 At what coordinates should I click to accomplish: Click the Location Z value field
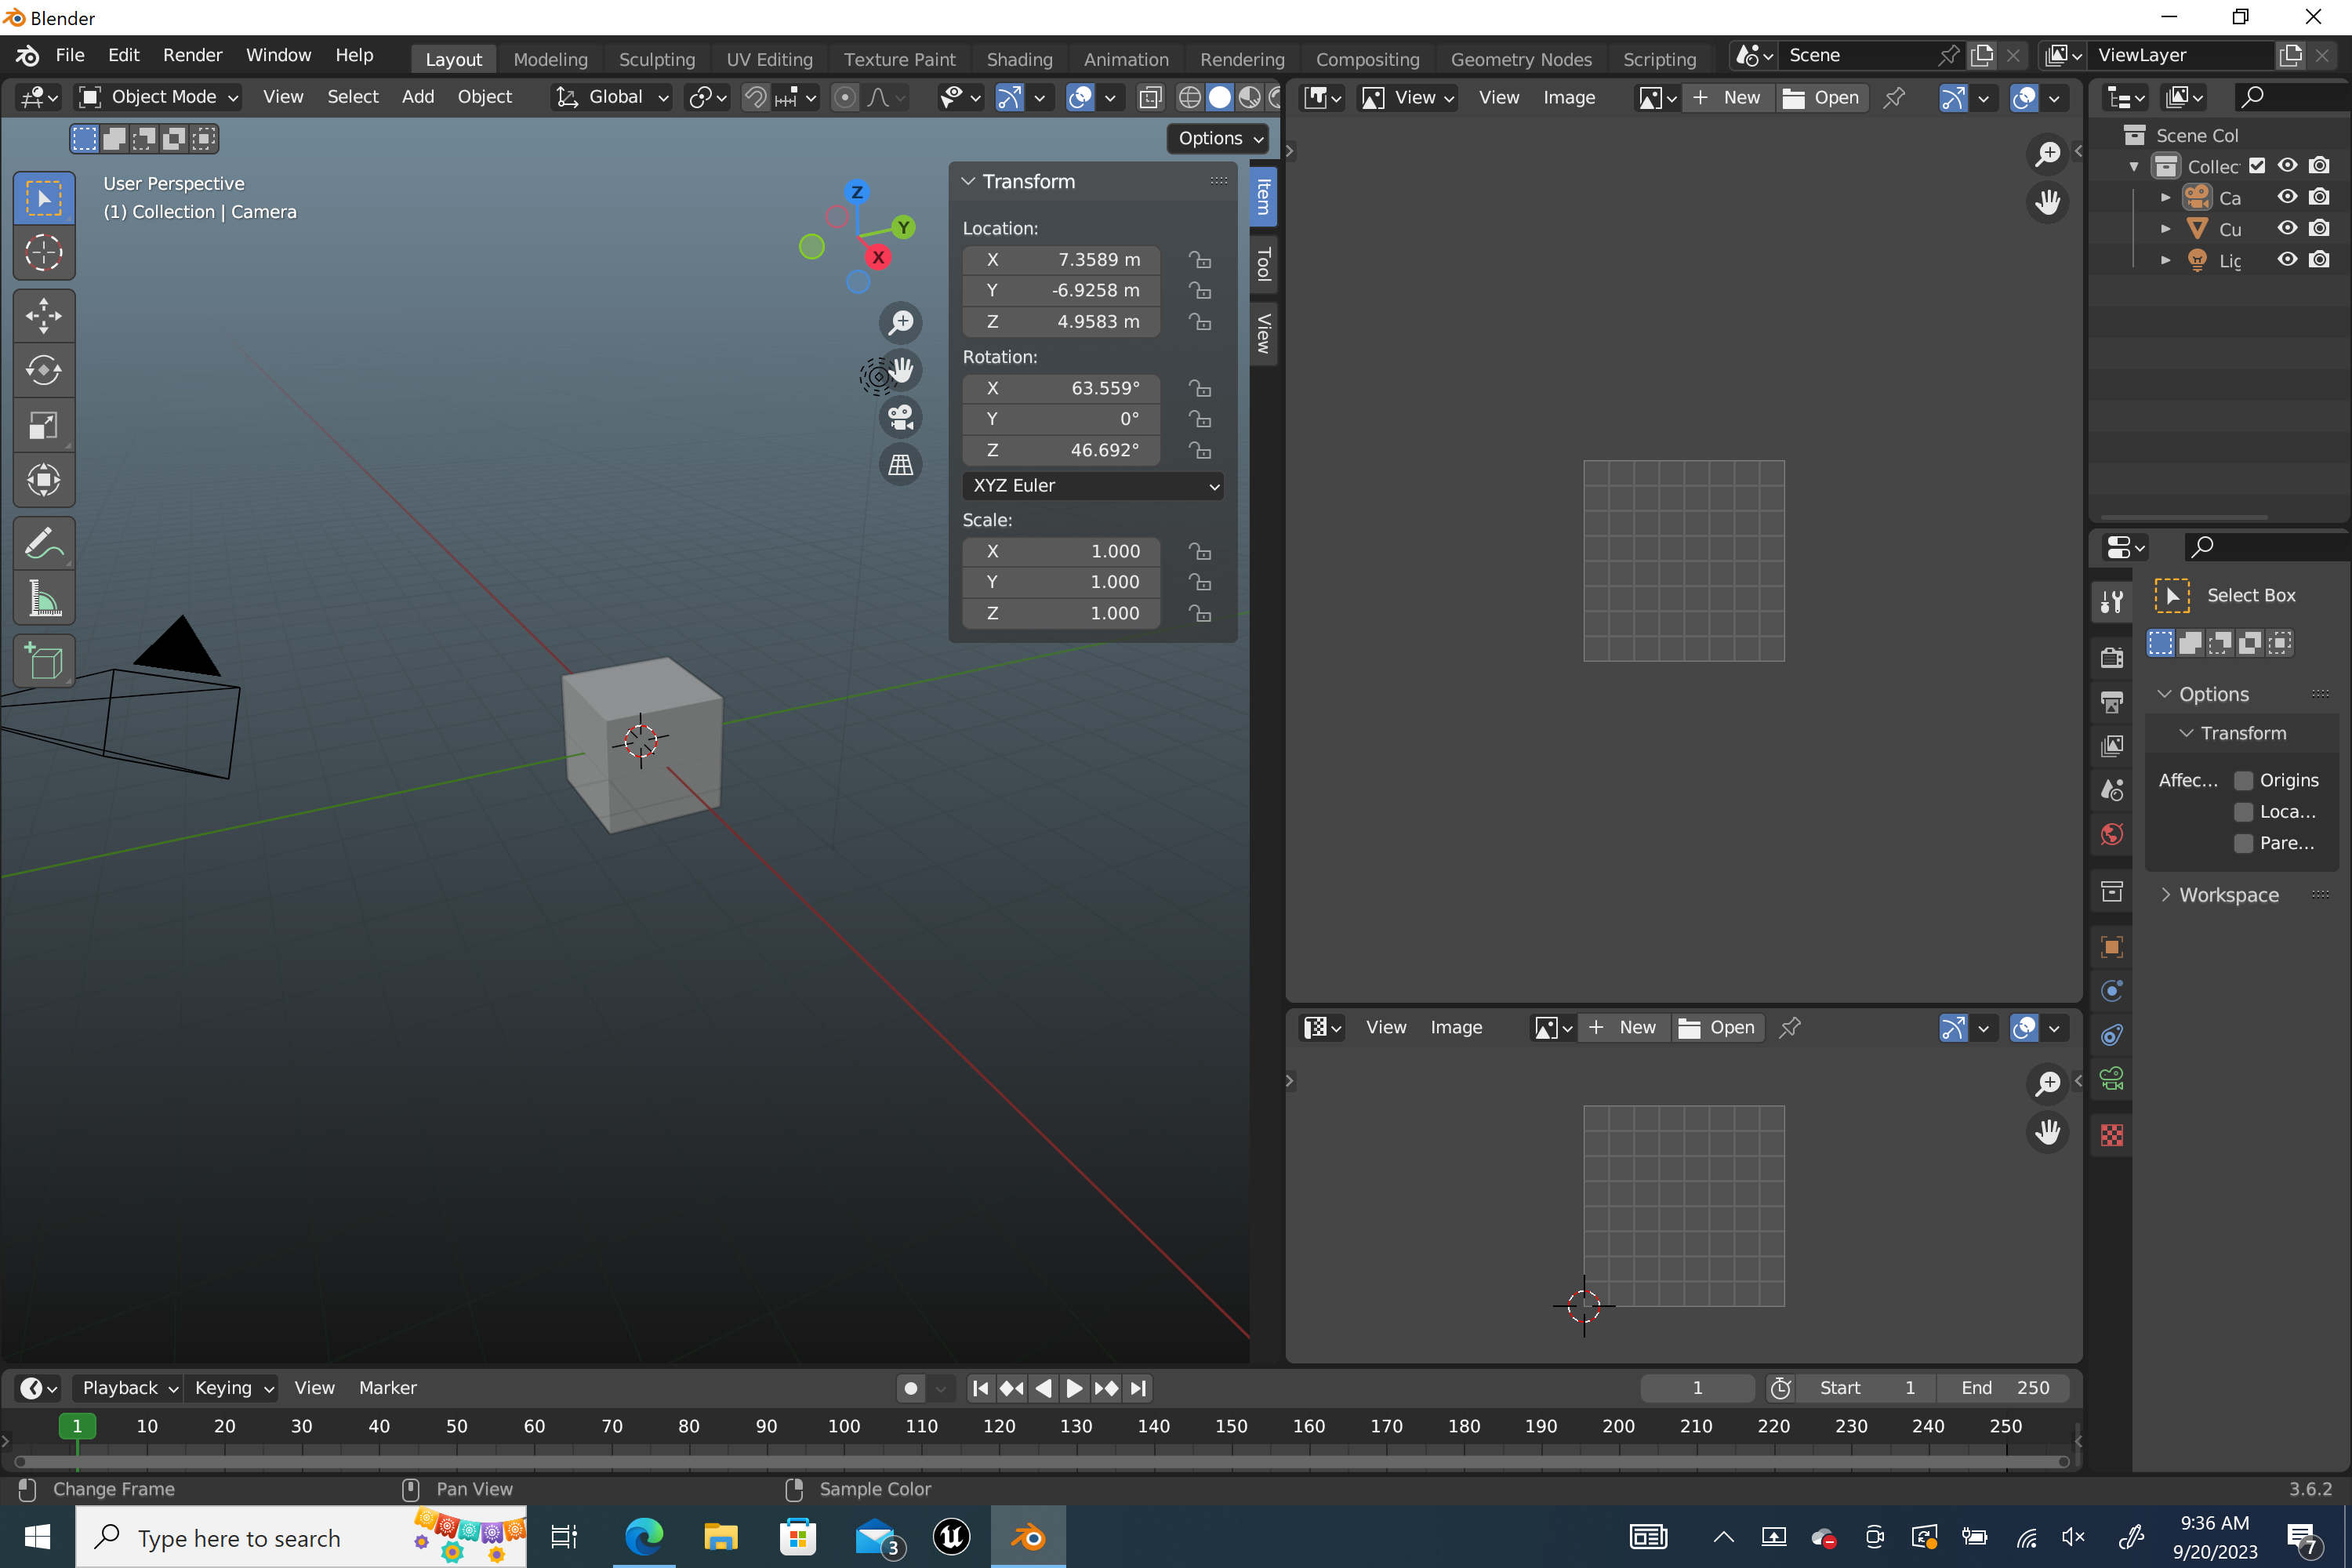pyautogui.click(x=1060, y=321)
